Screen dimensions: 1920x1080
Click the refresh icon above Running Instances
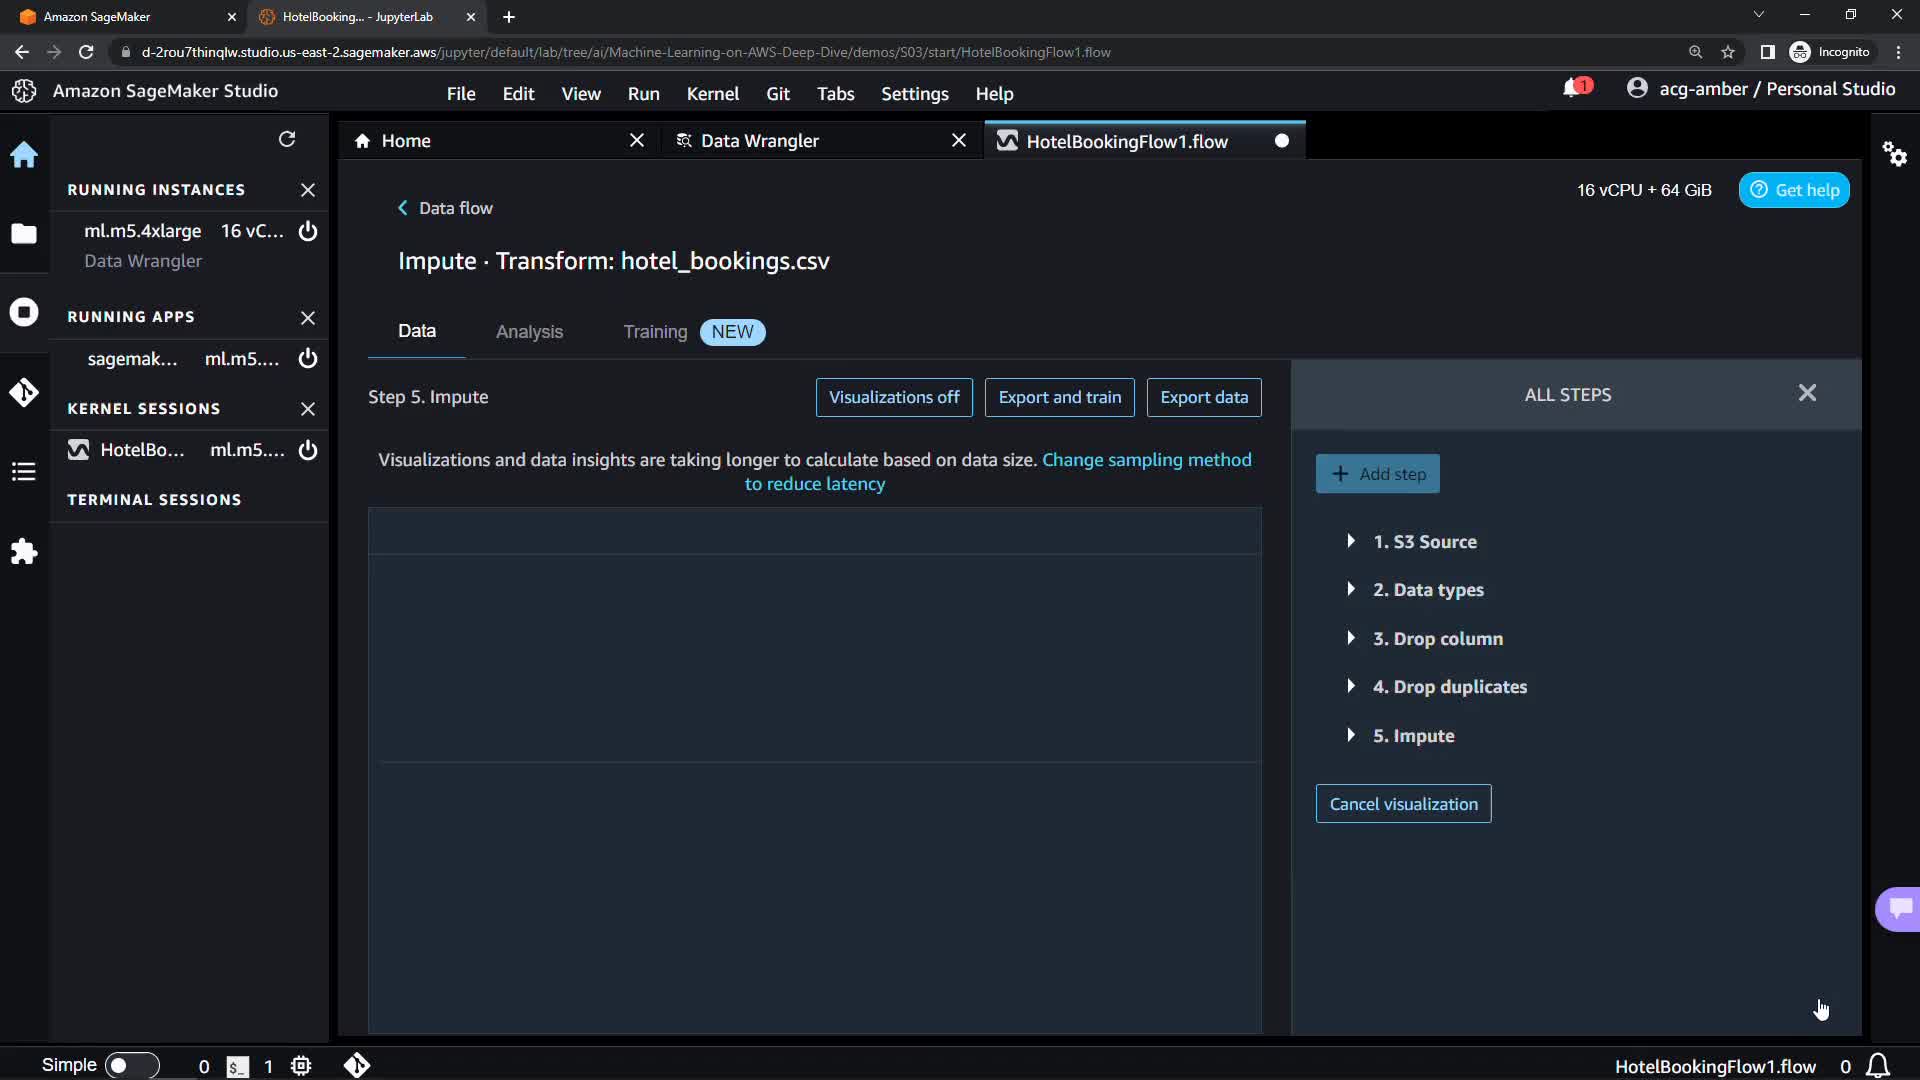(x=287, y=139)
